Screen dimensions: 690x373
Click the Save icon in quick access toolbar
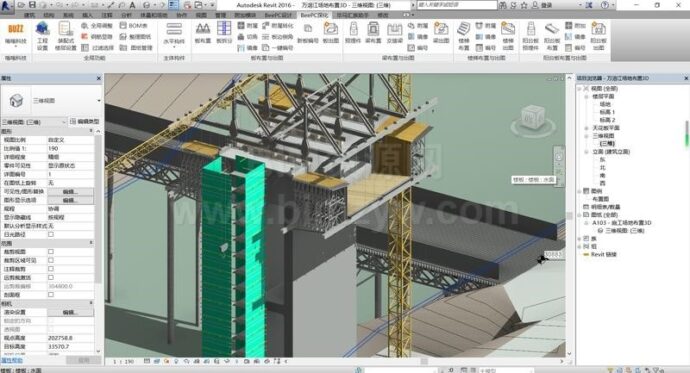pos(32,5)
